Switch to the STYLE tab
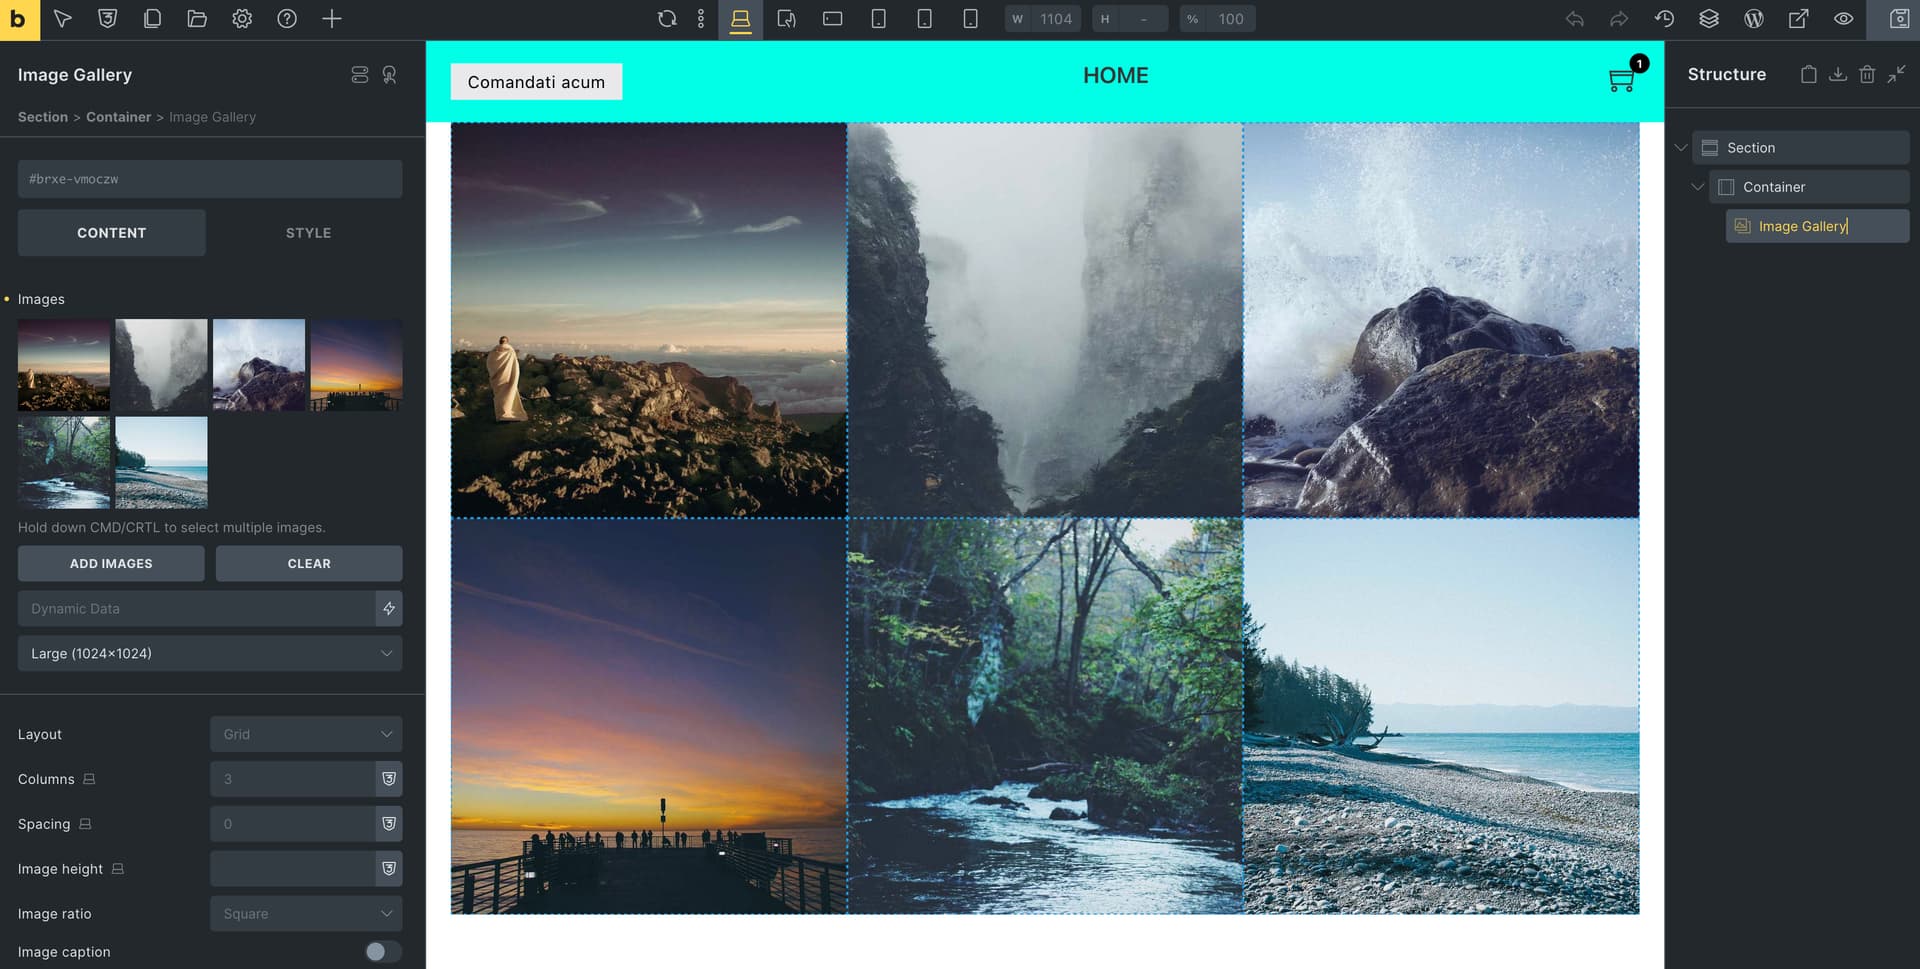 (308, 233)
